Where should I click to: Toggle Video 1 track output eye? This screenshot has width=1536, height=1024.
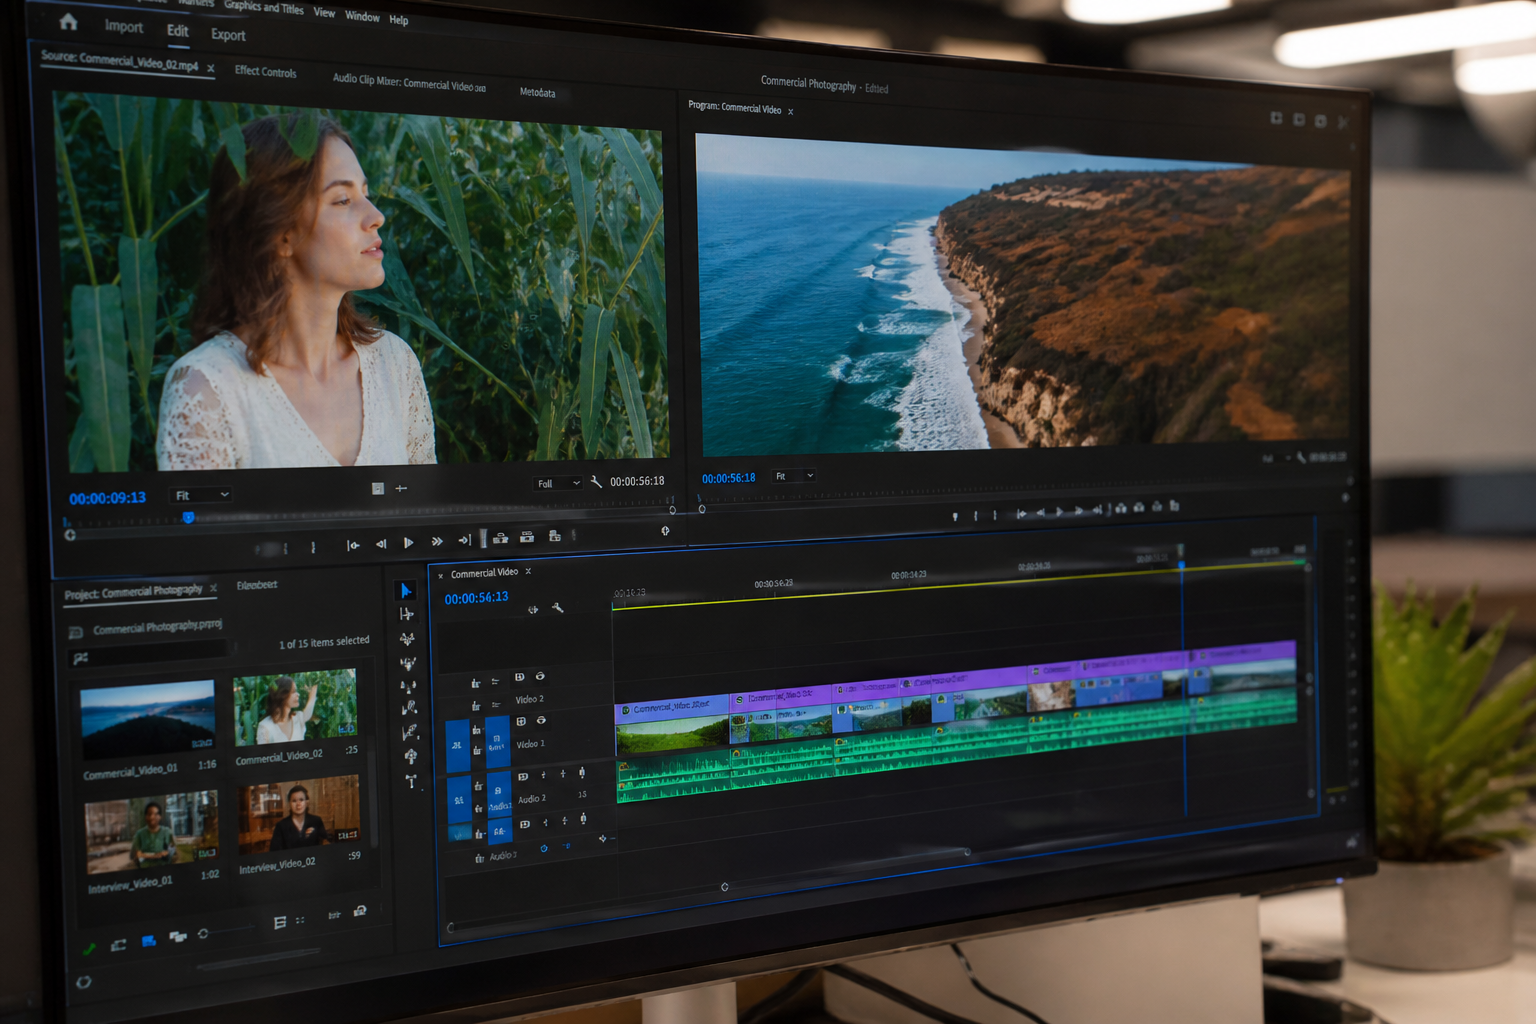[x=541, y=721]
